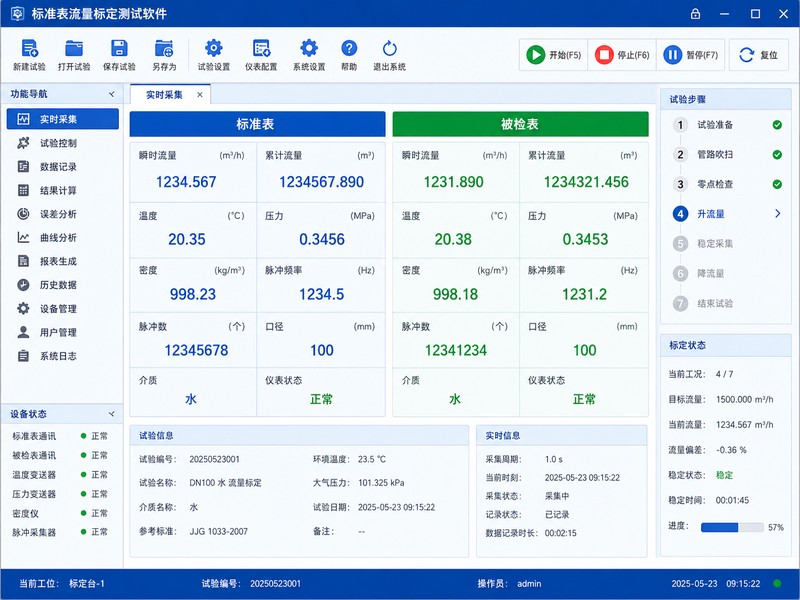The image size is (800, 600).
Task: Open 报表生成 in navigation
Action: 63,261
